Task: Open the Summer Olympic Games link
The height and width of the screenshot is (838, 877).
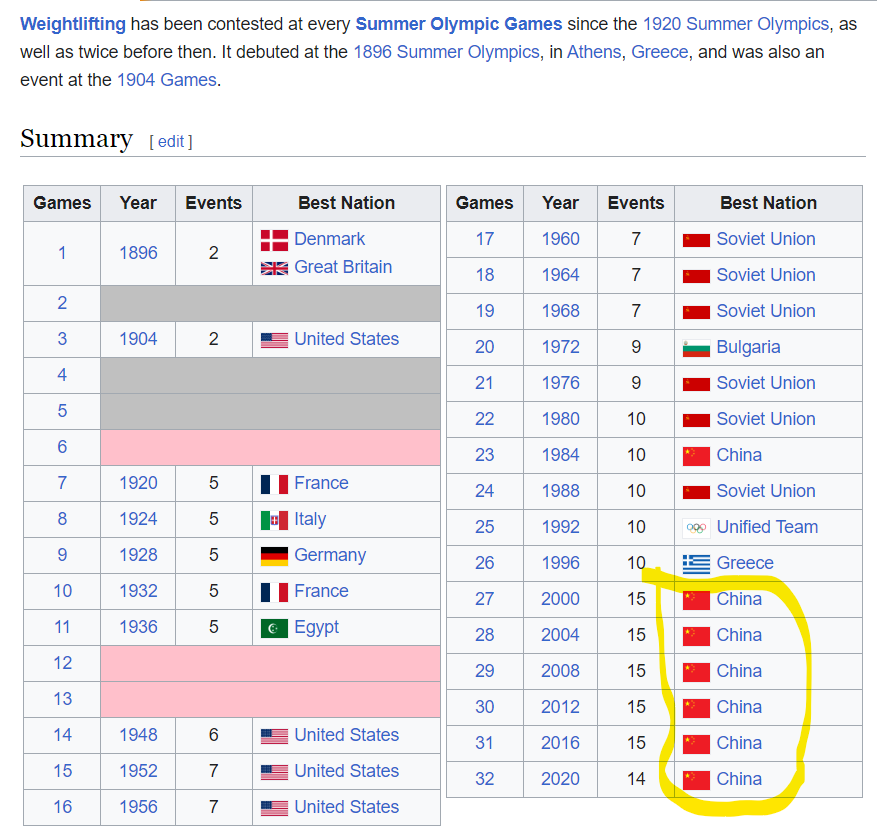Action: pyautogui.click(x=459, y=24)
